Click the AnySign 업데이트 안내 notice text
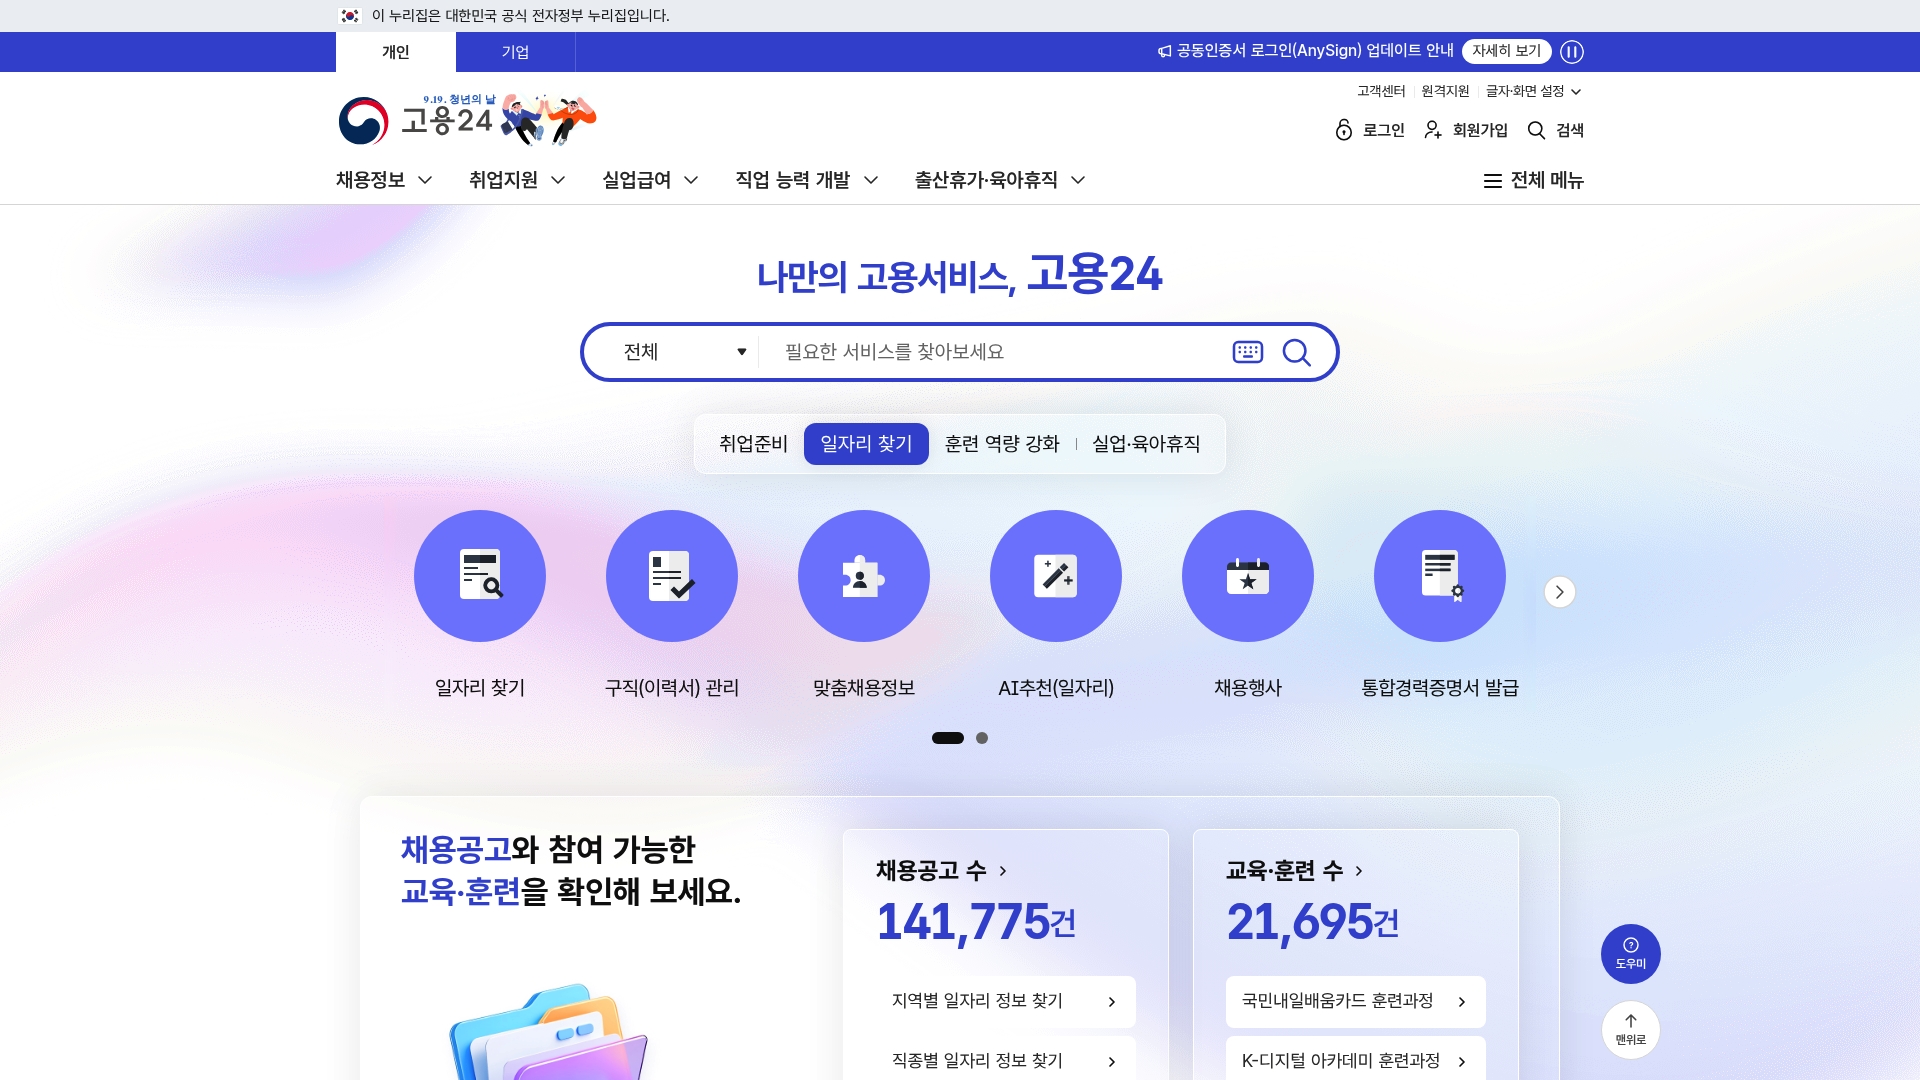The height and width of the screenshot is (1080, 1920). (x=1315, y=51)
